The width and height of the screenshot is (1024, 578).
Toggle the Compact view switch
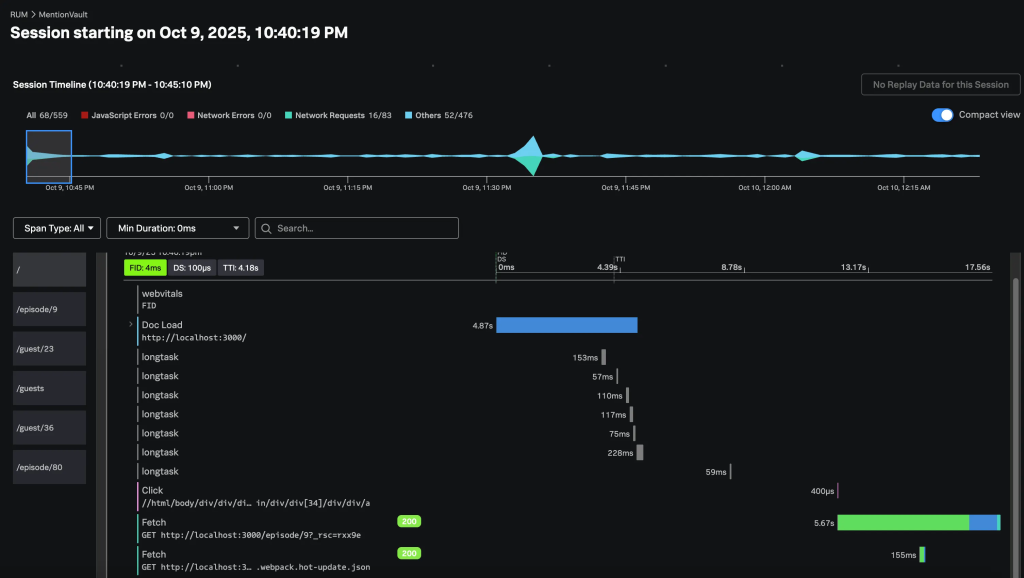(x=942, y=115)
